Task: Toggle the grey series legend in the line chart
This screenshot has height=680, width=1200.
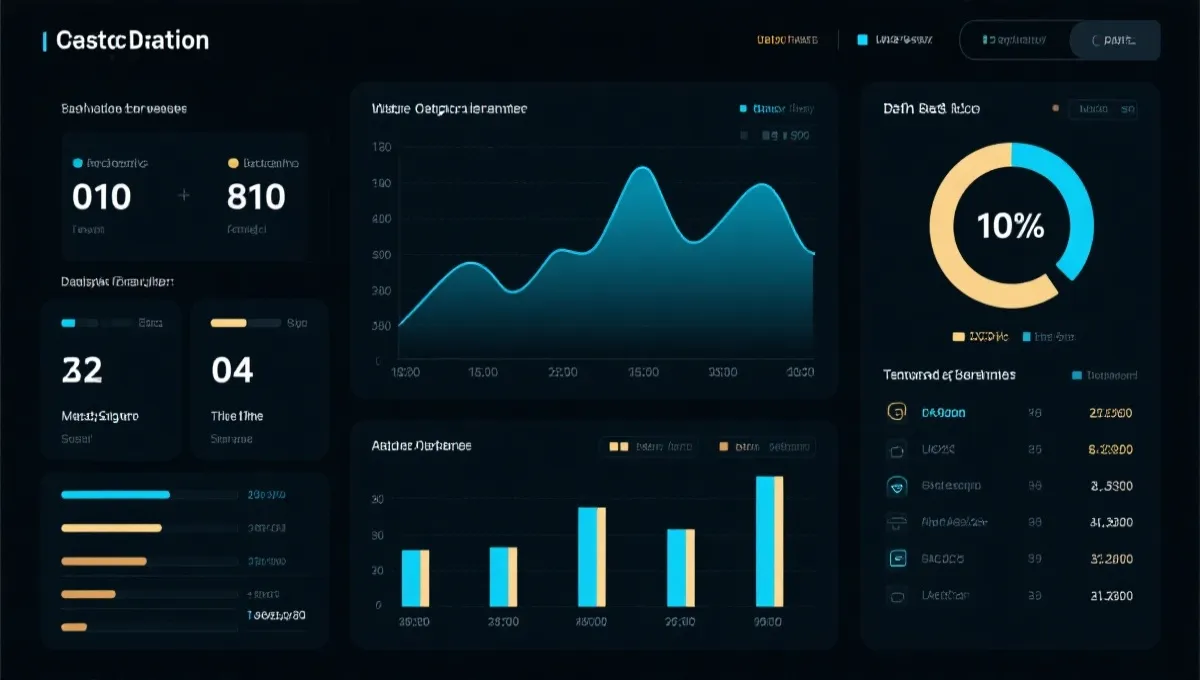Action: (x=776, y=135)
